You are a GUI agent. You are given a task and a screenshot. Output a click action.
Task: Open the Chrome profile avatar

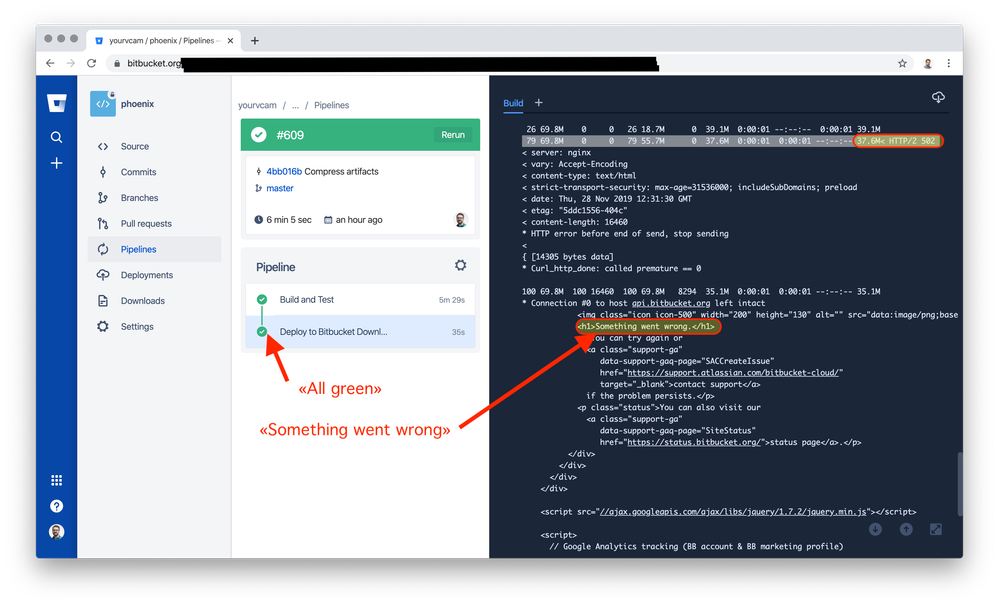pyautogui.click(x=928, y=63)
